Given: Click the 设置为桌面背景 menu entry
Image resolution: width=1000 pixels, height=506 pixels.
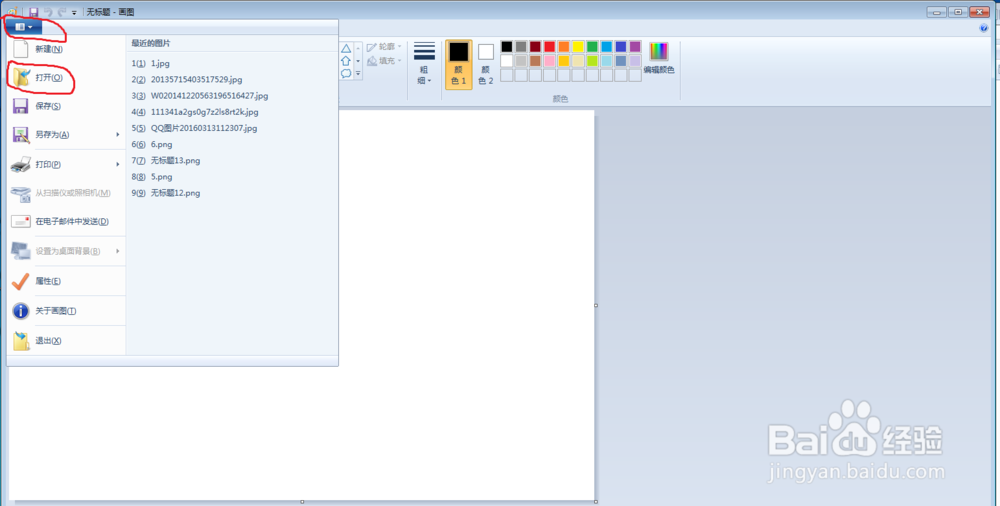Looking at the screenshot, I should 66,251.
